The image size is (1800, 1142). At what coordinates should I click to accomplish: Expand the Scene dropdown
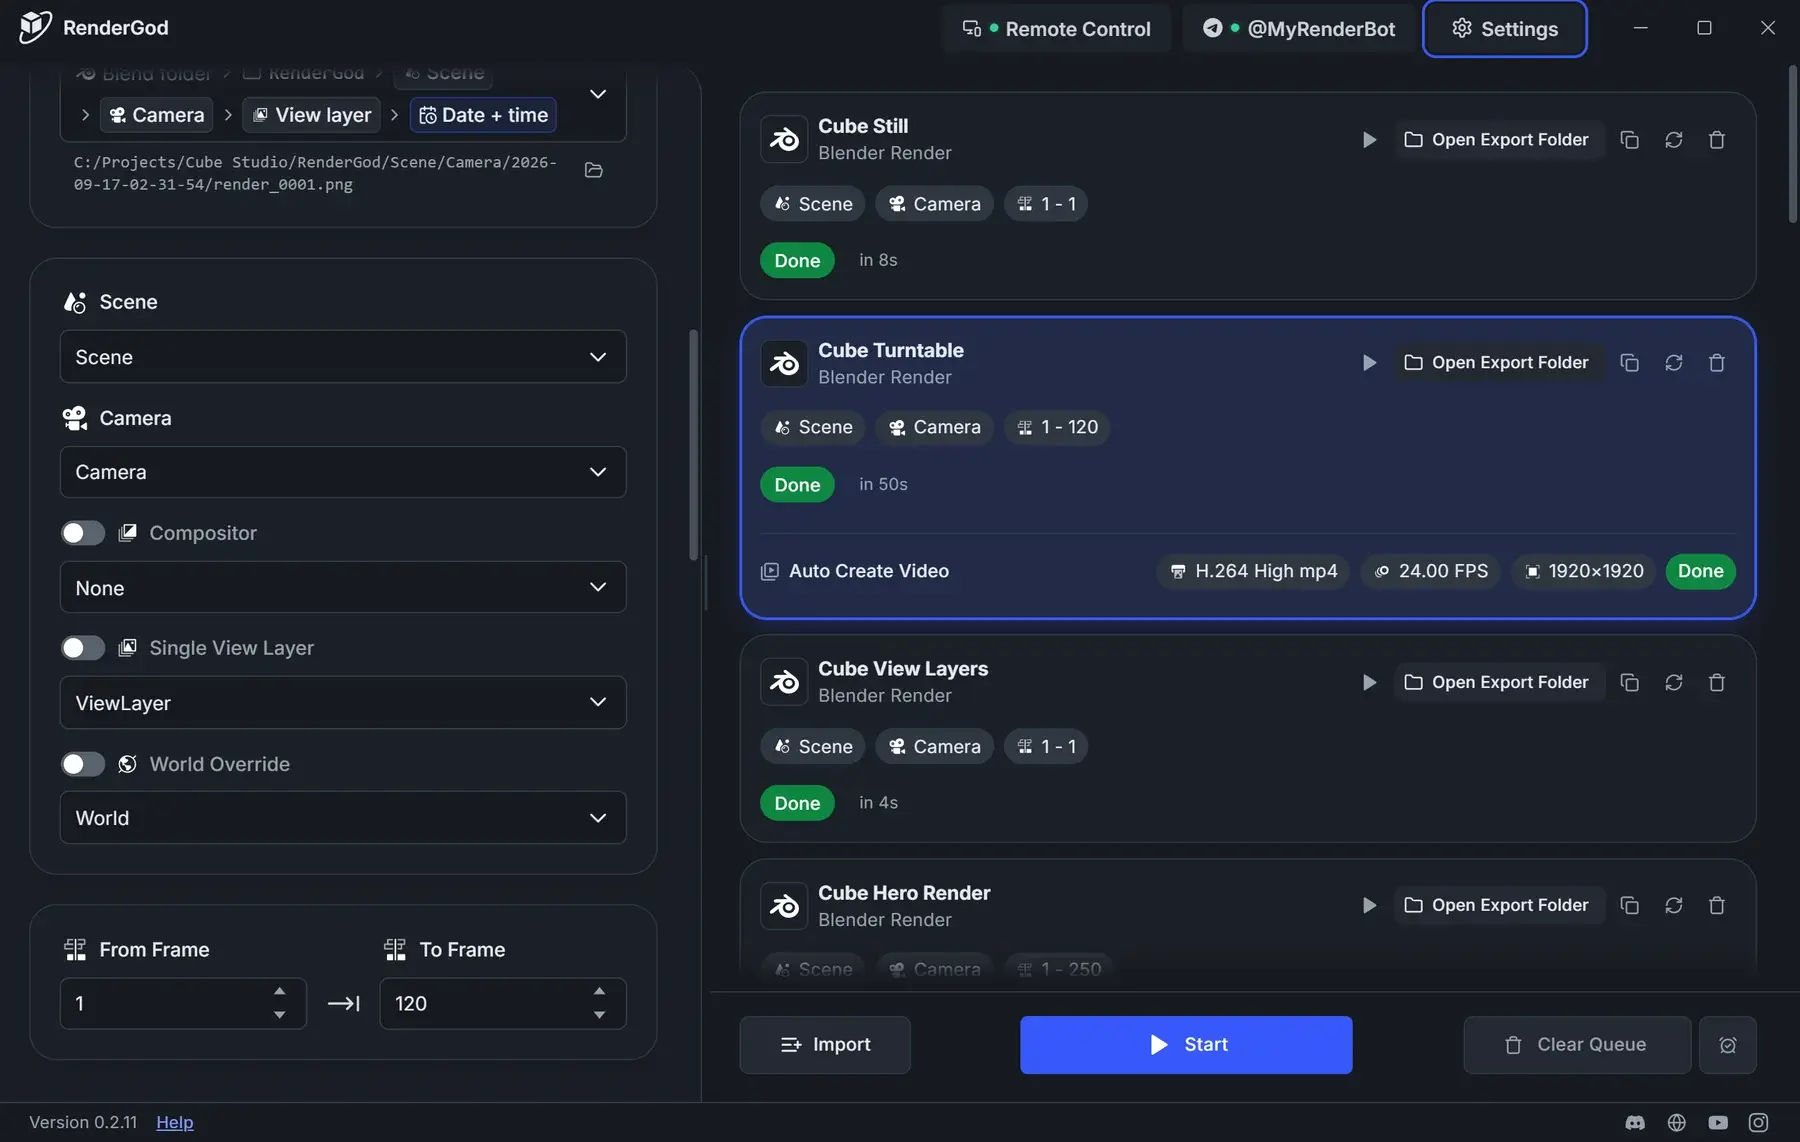pyautogui.click(x=343, y=357)
